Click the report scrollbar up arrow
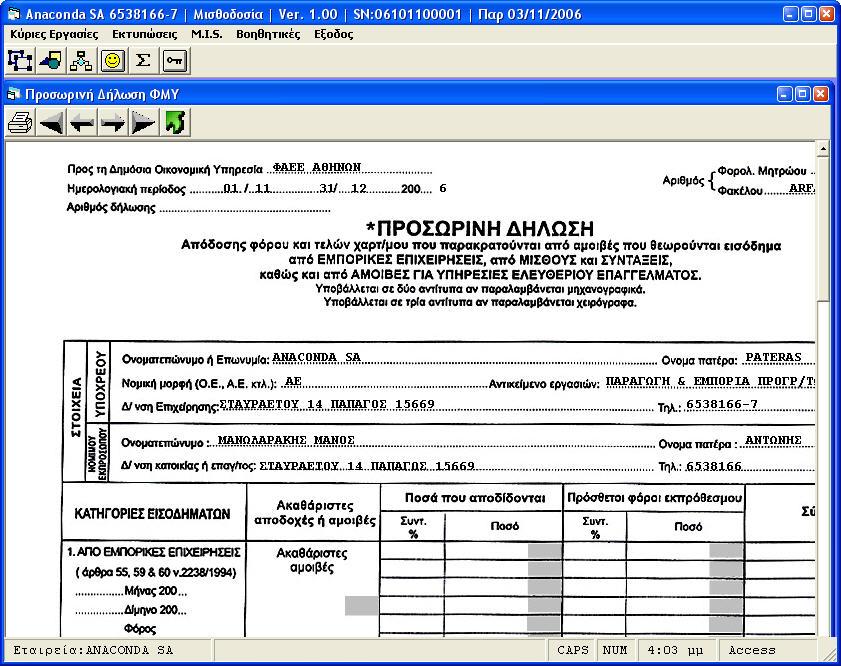 (x=823, y=148)
